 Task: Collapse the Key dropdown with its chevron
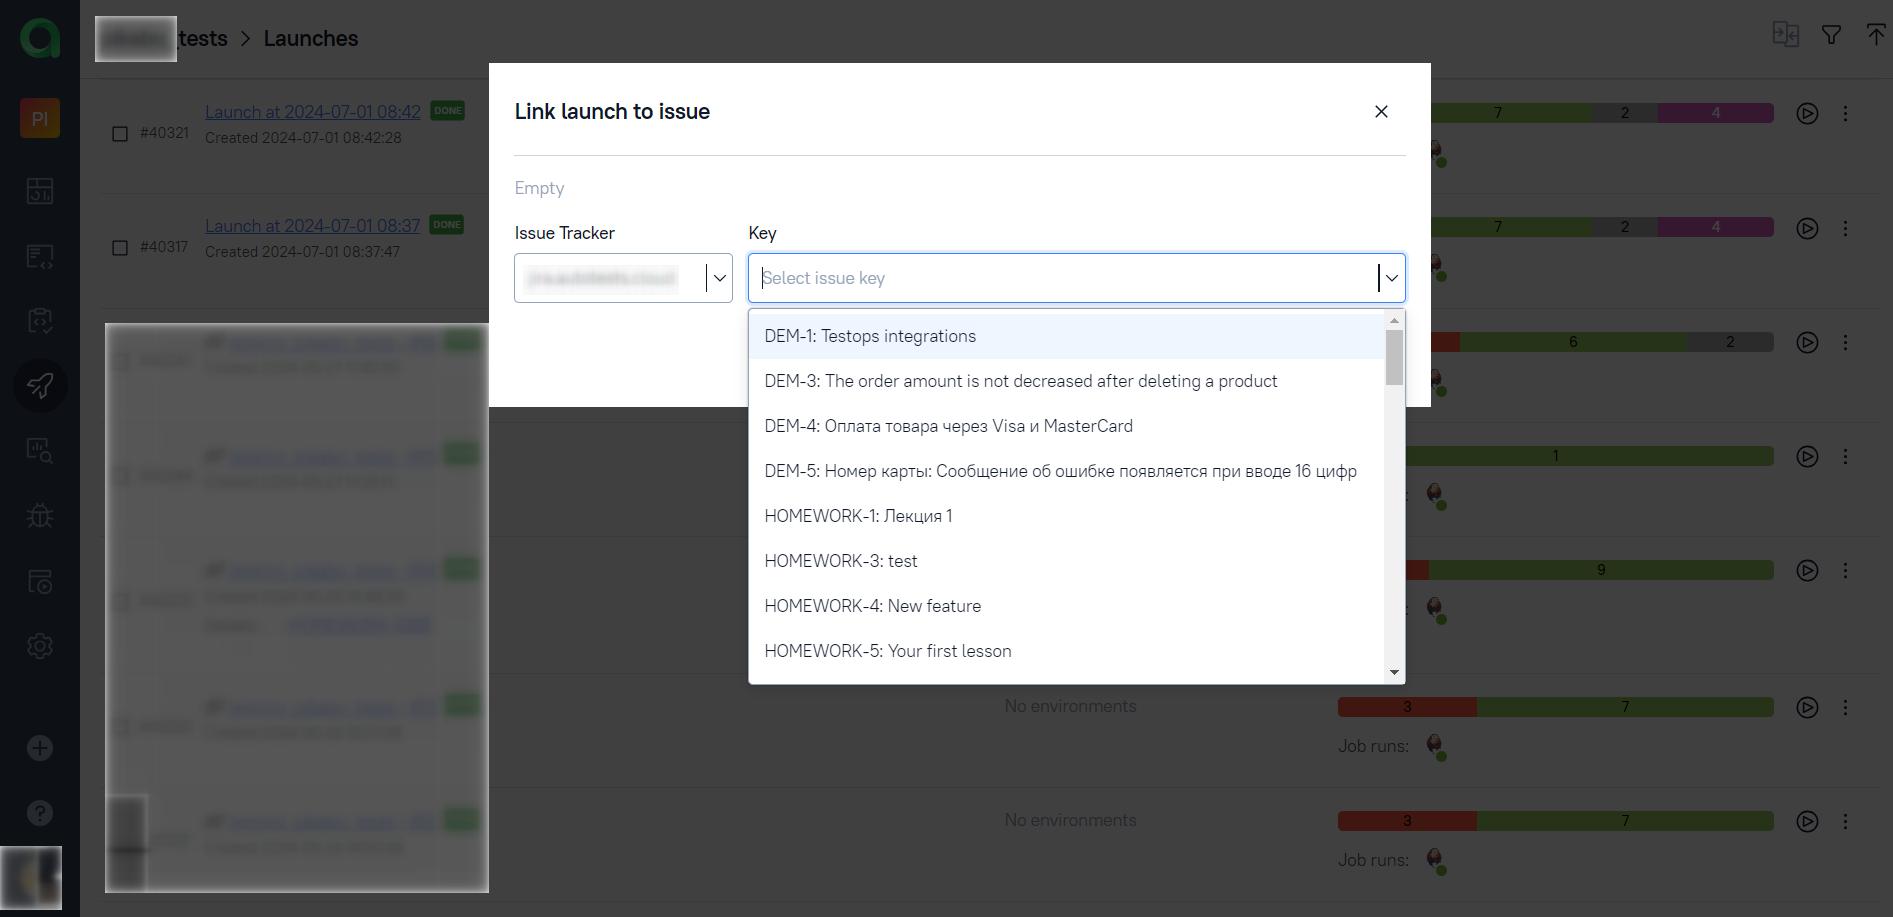coord(1391,278)
